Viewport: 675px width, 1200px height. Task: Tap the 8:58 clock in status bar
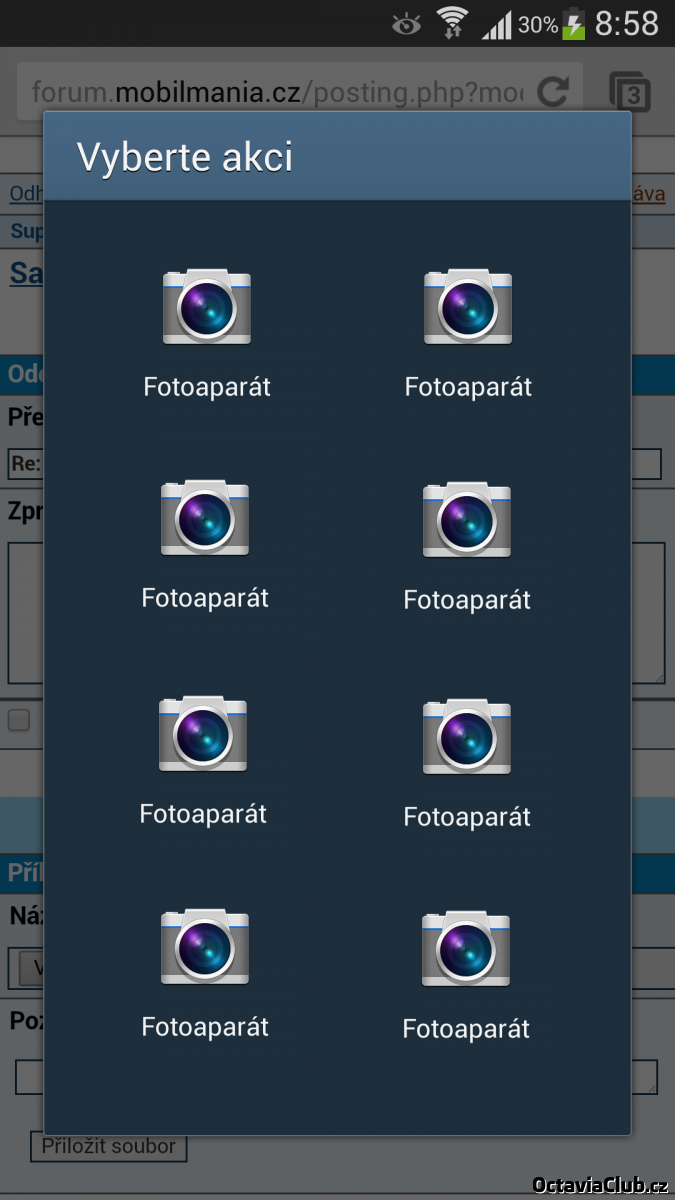click(627, 23)
